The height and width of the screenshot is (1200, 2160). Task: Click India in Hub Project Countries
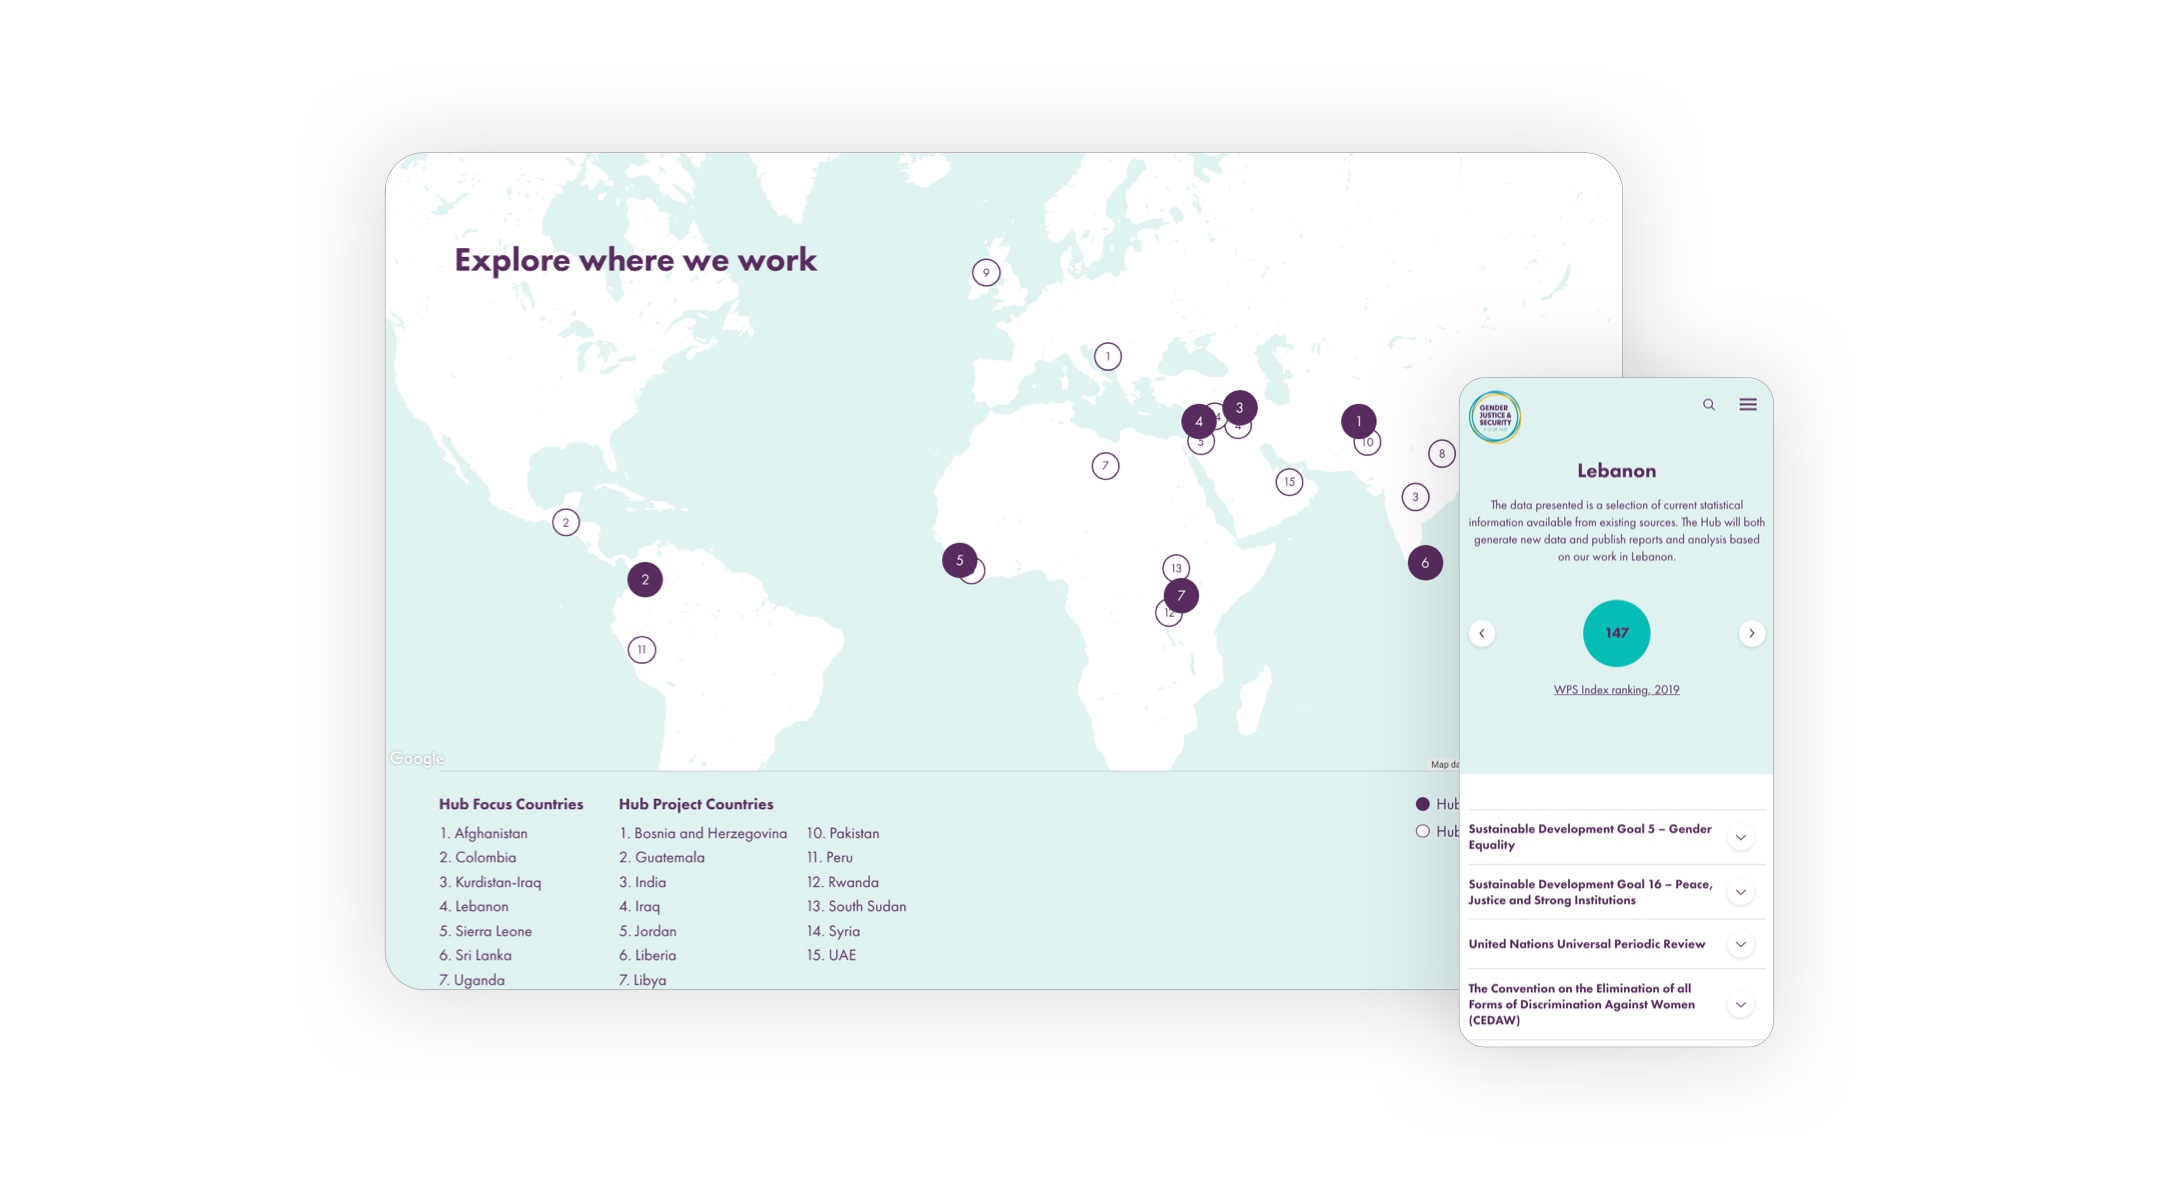click(x=642, y=882)
